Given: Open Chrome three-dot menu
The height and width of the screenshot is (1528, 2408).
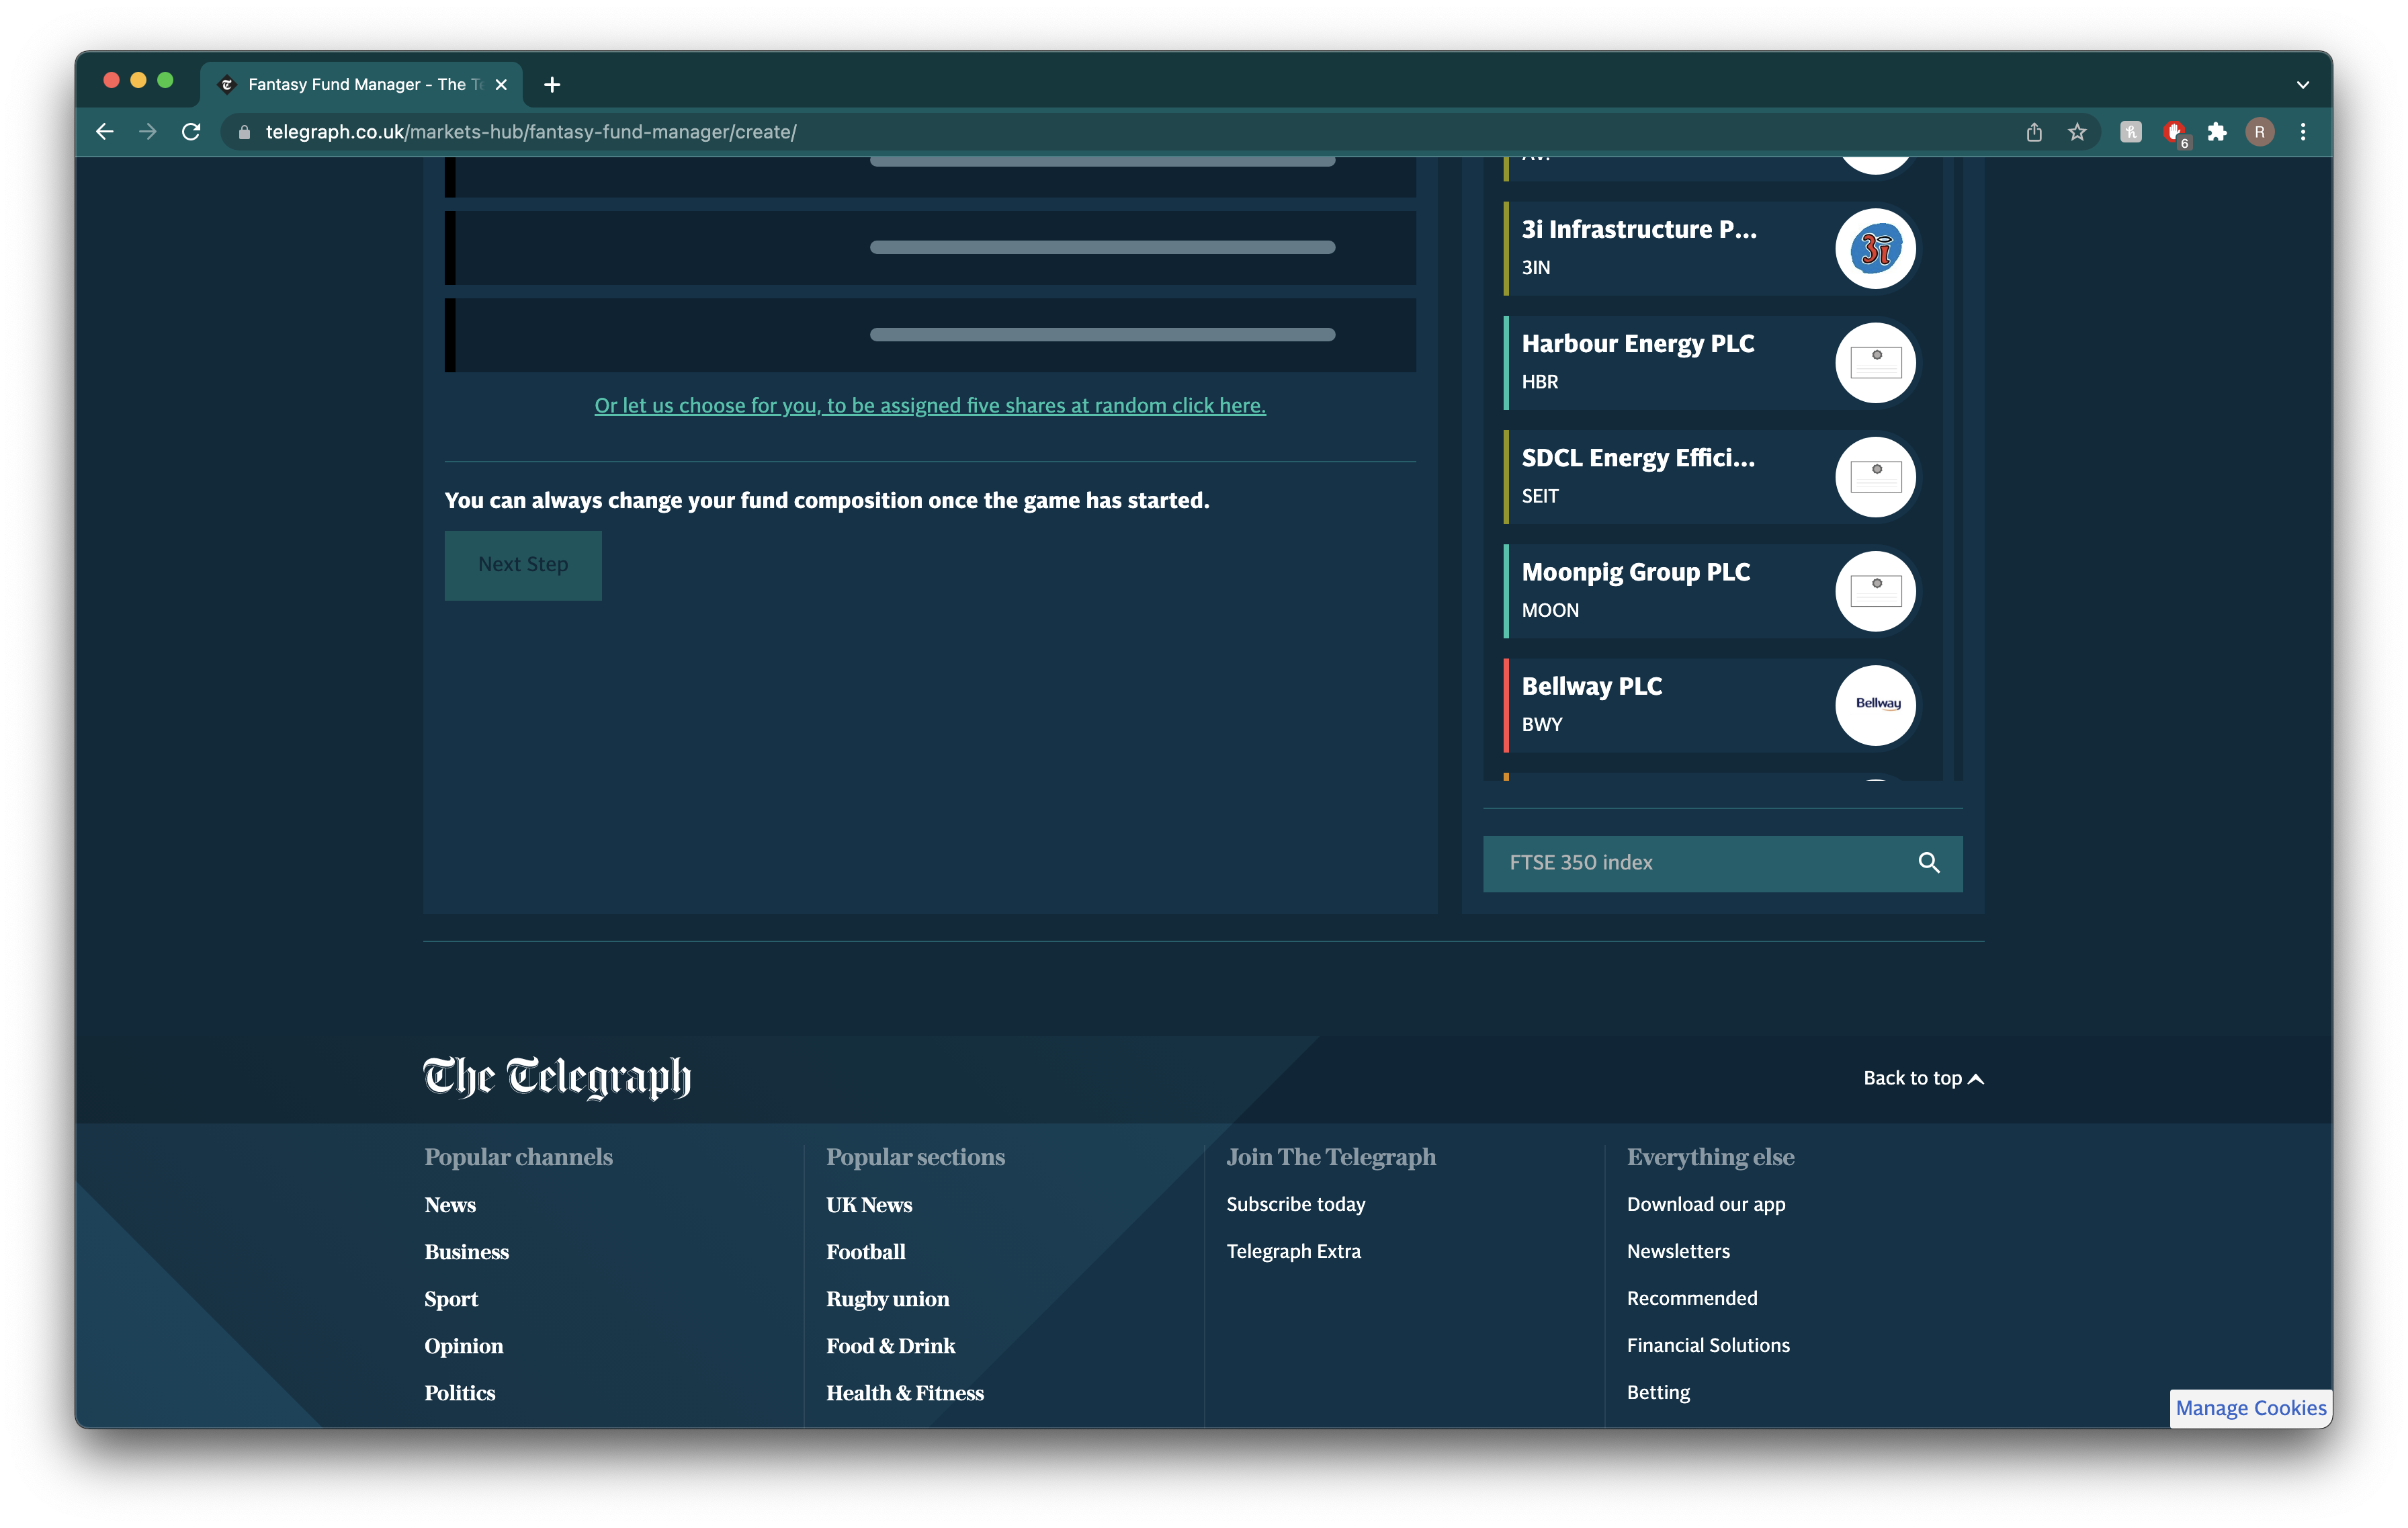Looking at the screenshot, I should click(x=2303, y=132).
